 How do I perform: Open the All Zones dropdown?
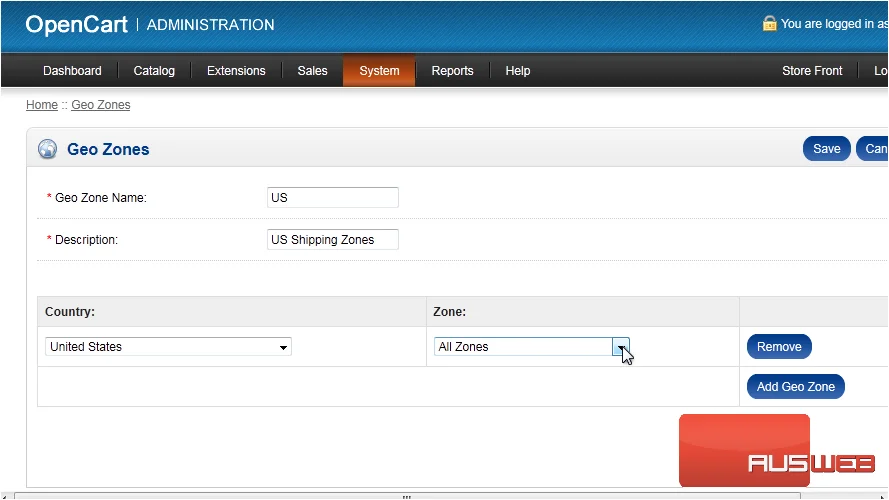pos(532,346)
